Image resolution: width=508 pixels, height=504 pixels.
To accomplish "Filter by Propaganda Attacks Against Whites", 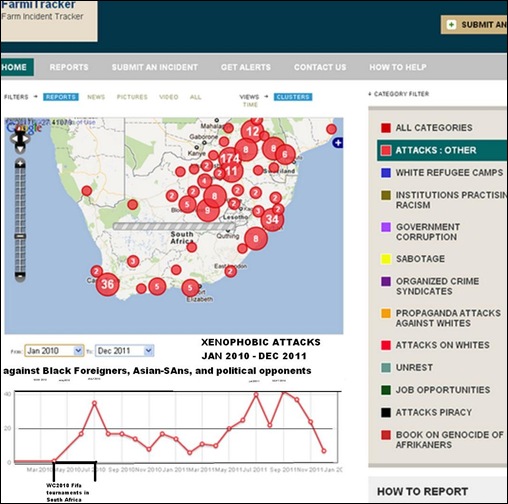I will tap(441, 318).
